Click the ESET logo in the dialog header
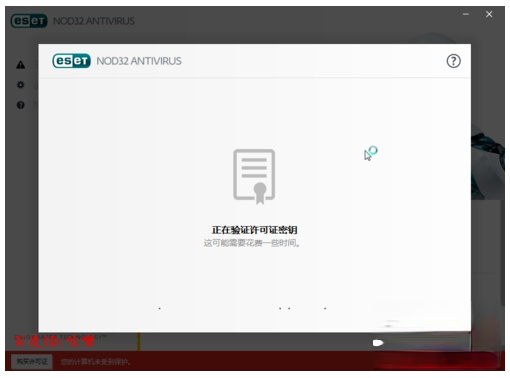Screen dimensions: 510x378 71,61
